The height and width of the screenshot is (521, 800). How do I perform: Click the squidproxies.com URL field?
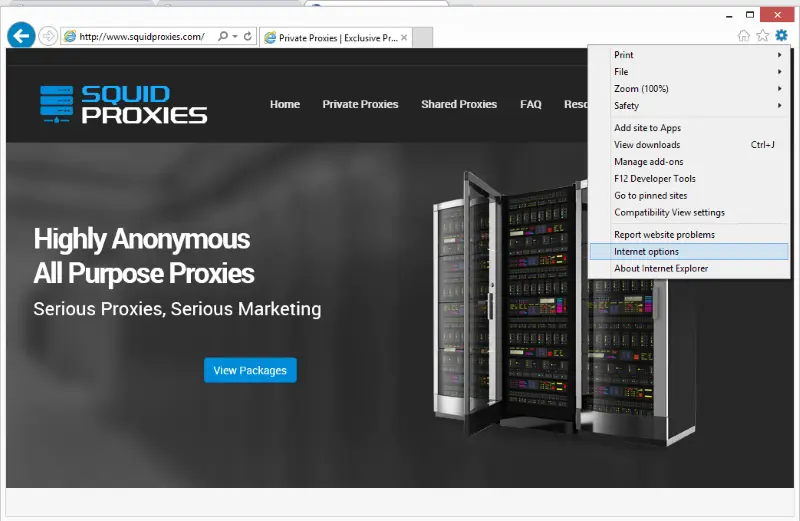click(x=142, y=36)
